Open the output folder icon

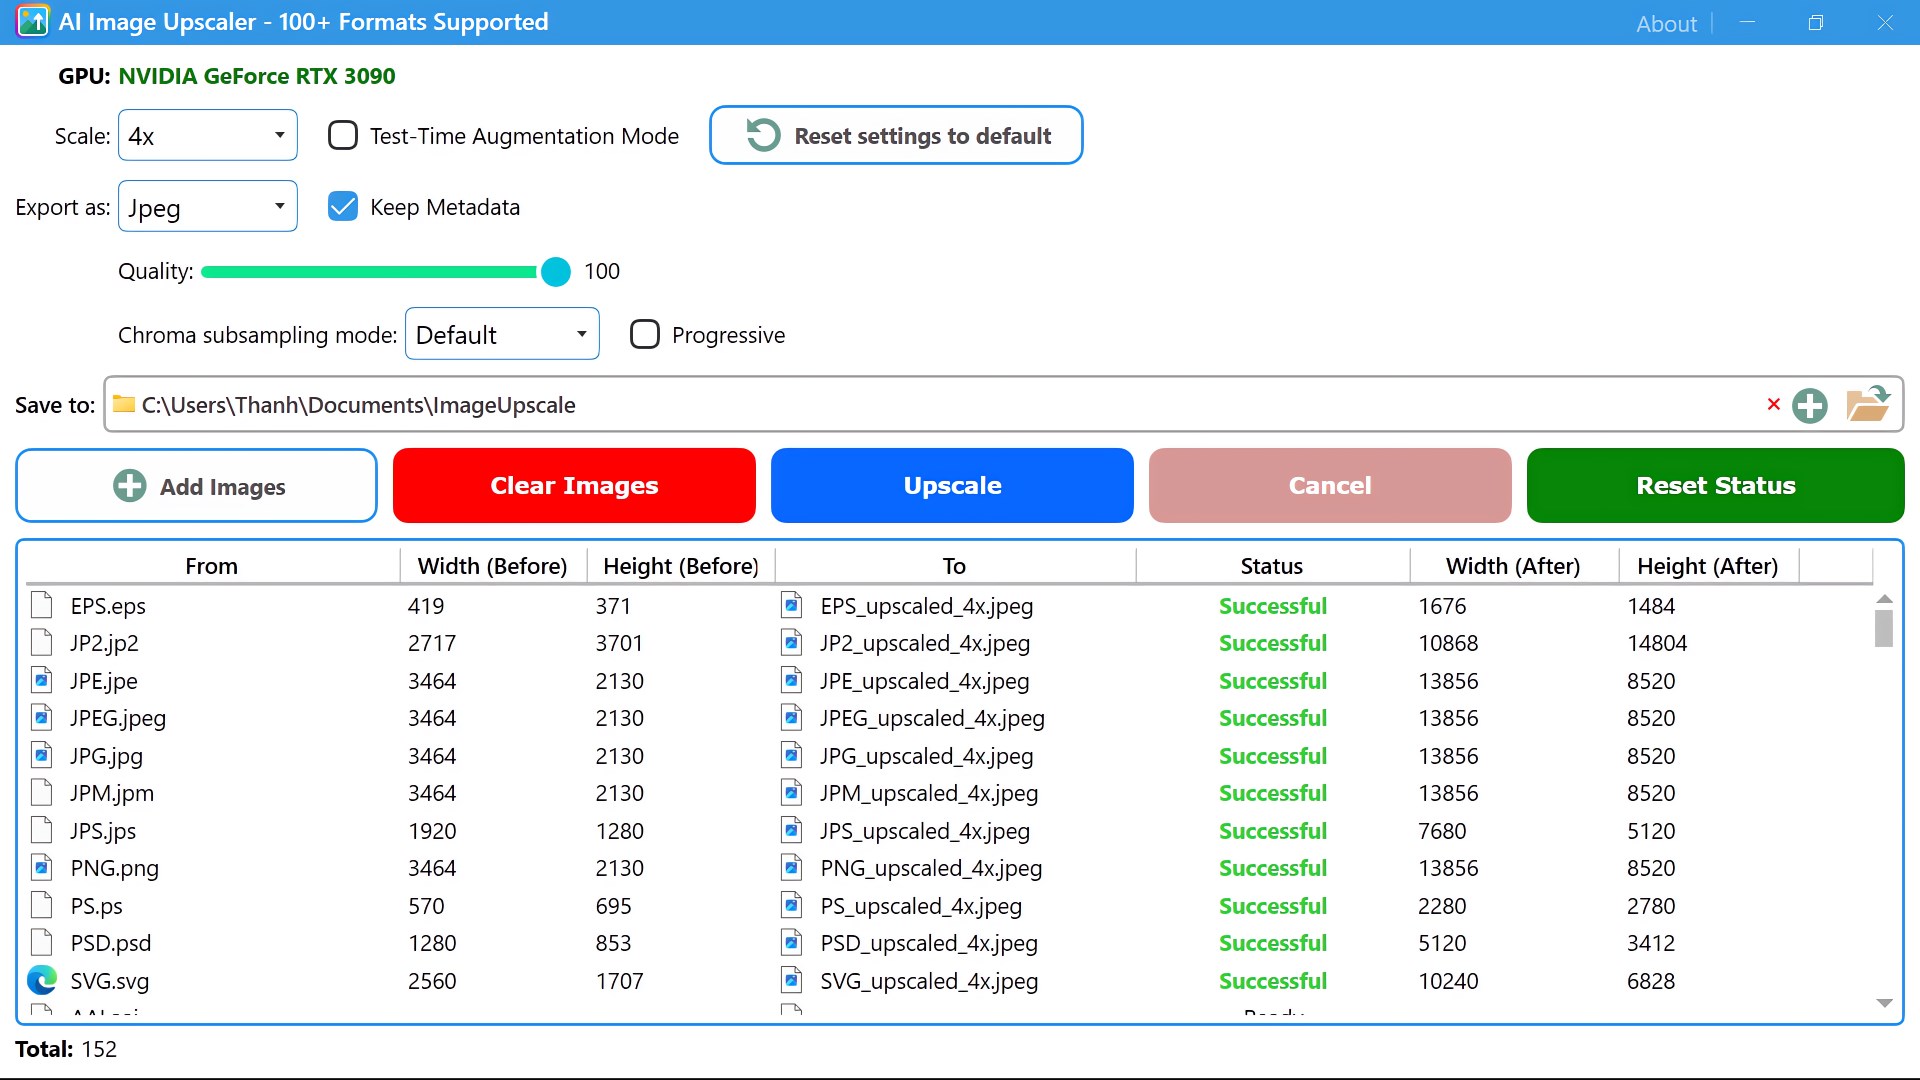pyautogui.click(x=1867, y=404)
